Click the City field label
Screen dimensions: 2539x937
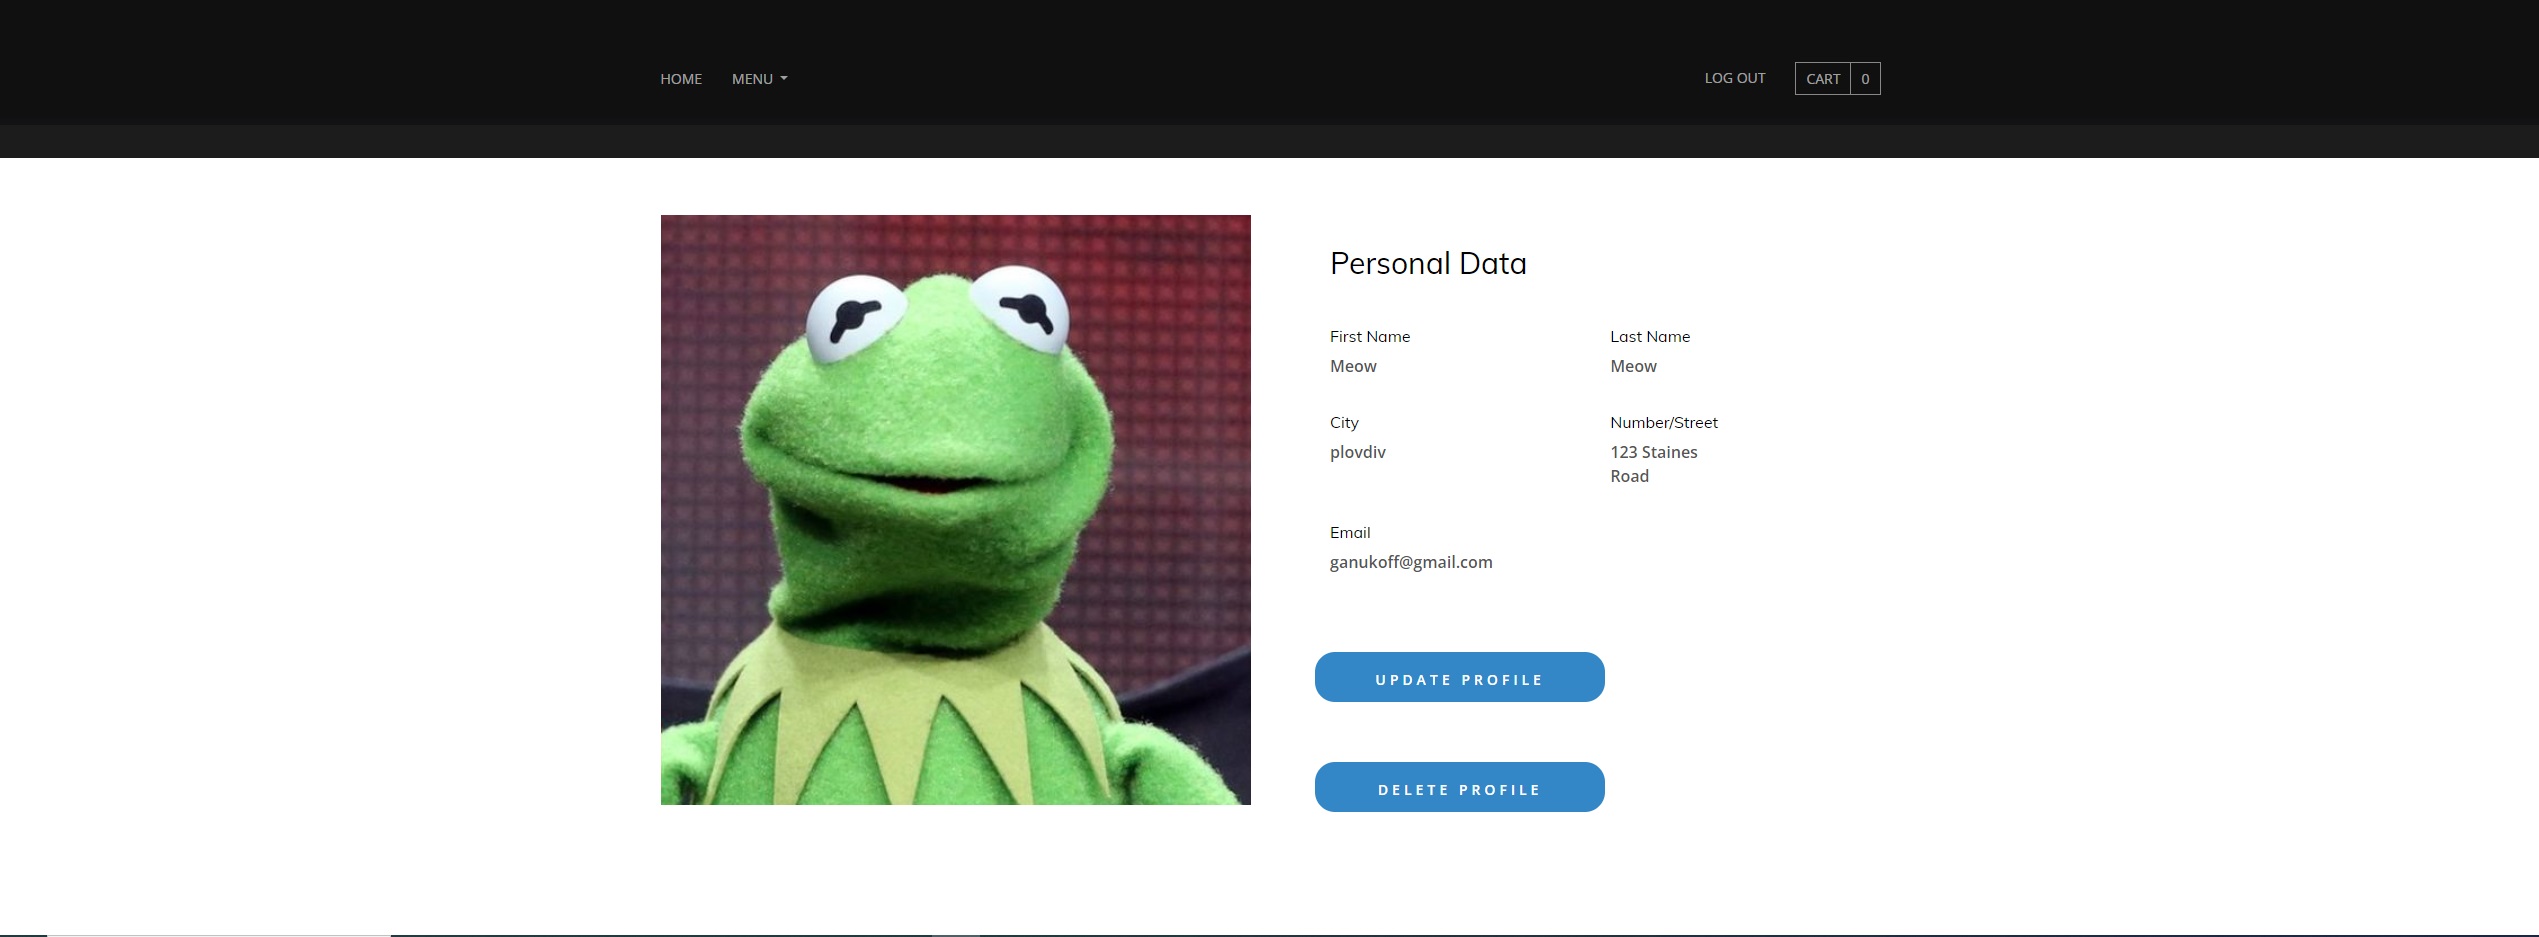tap(1344, 422)
